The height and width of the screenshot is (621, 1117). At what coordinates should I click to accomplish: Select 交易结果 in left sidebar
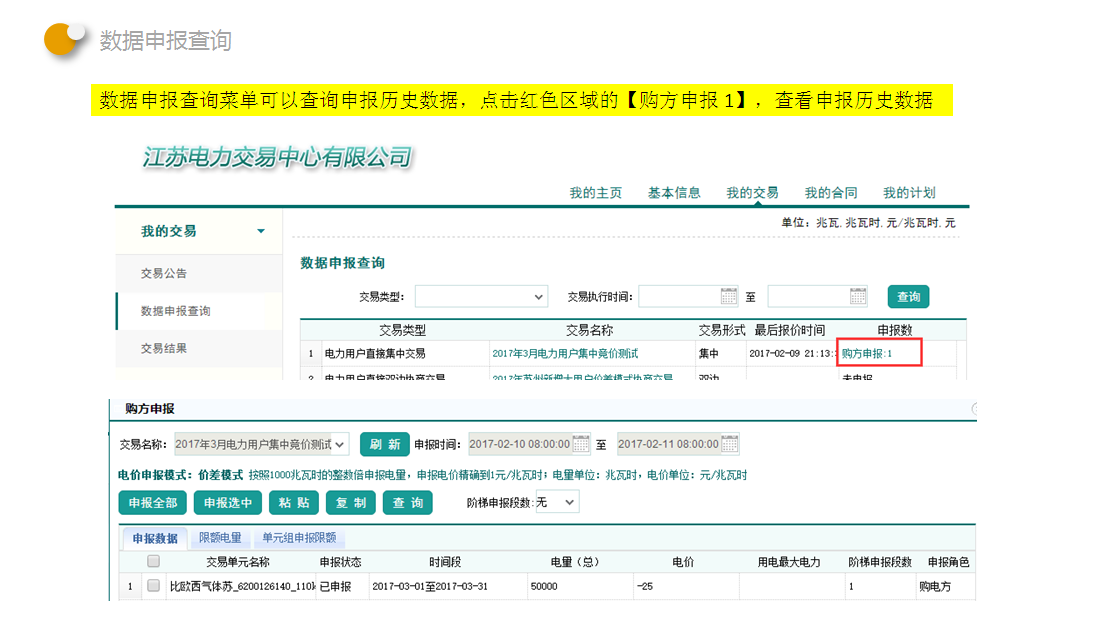pos(164,348)
